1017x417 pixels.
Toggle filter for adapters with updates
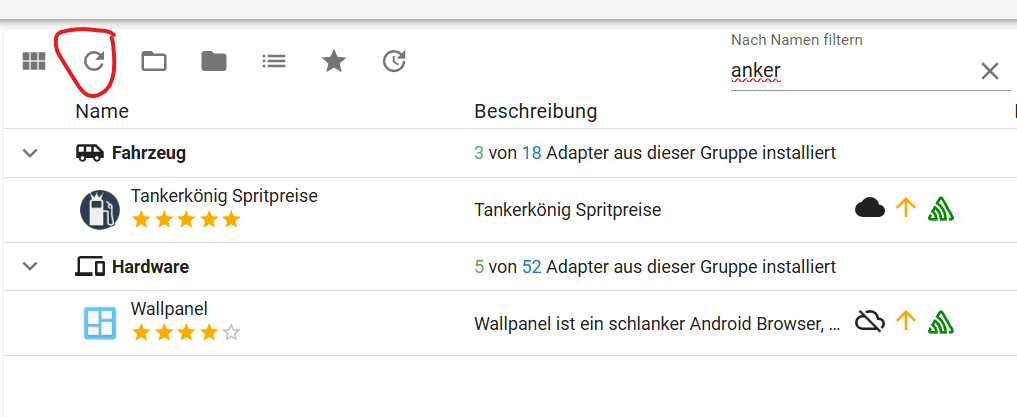[394, 62]
